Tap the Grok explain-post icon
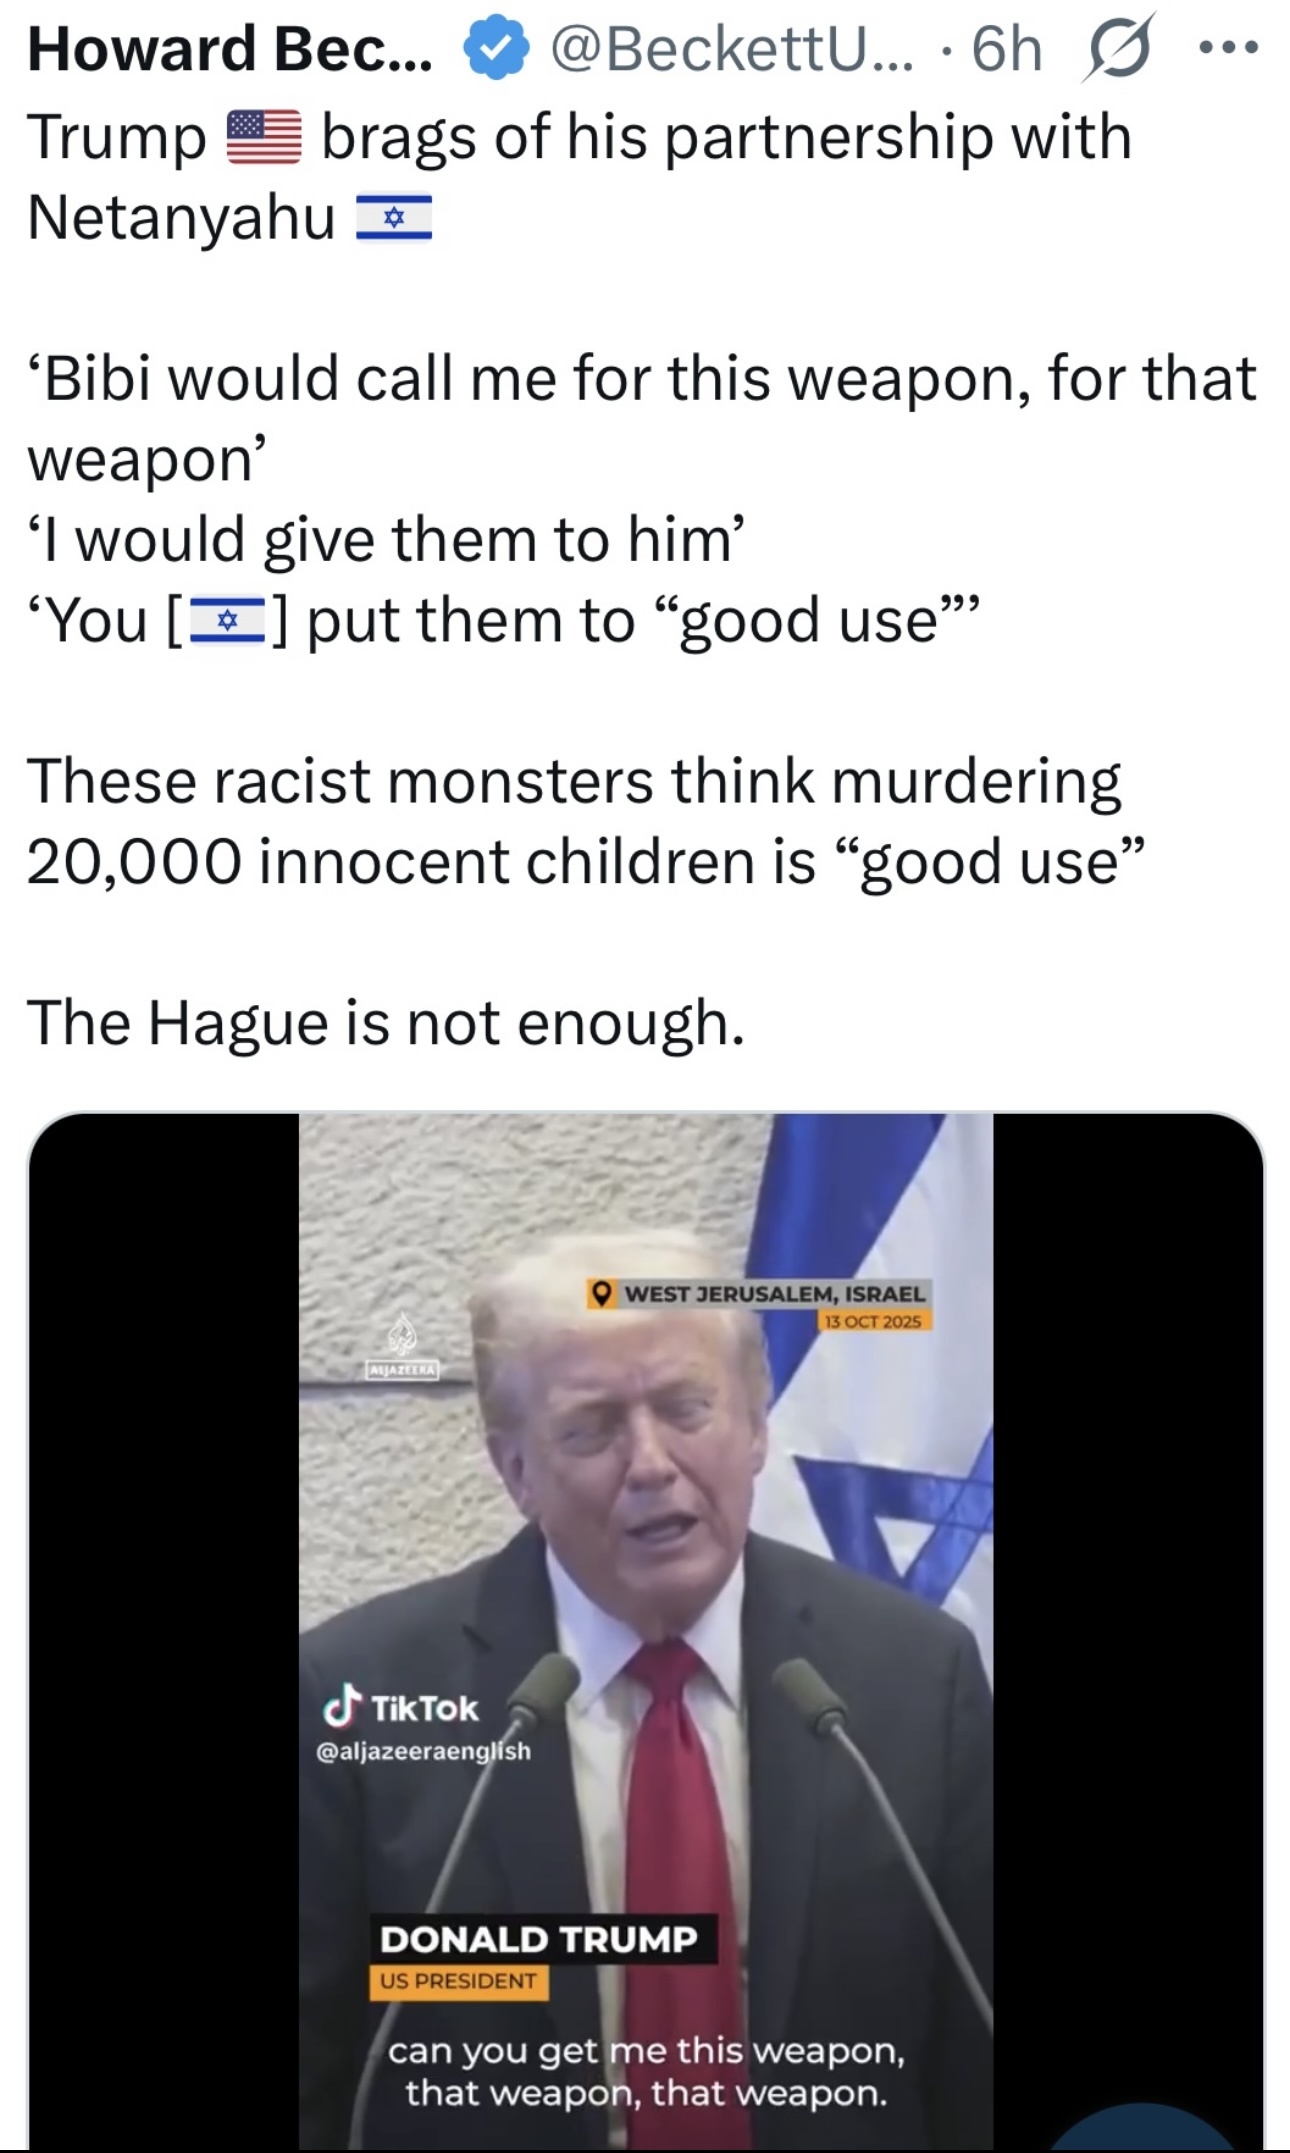The height and width of the screenshot is (2153, 1290). point(1119,47)
